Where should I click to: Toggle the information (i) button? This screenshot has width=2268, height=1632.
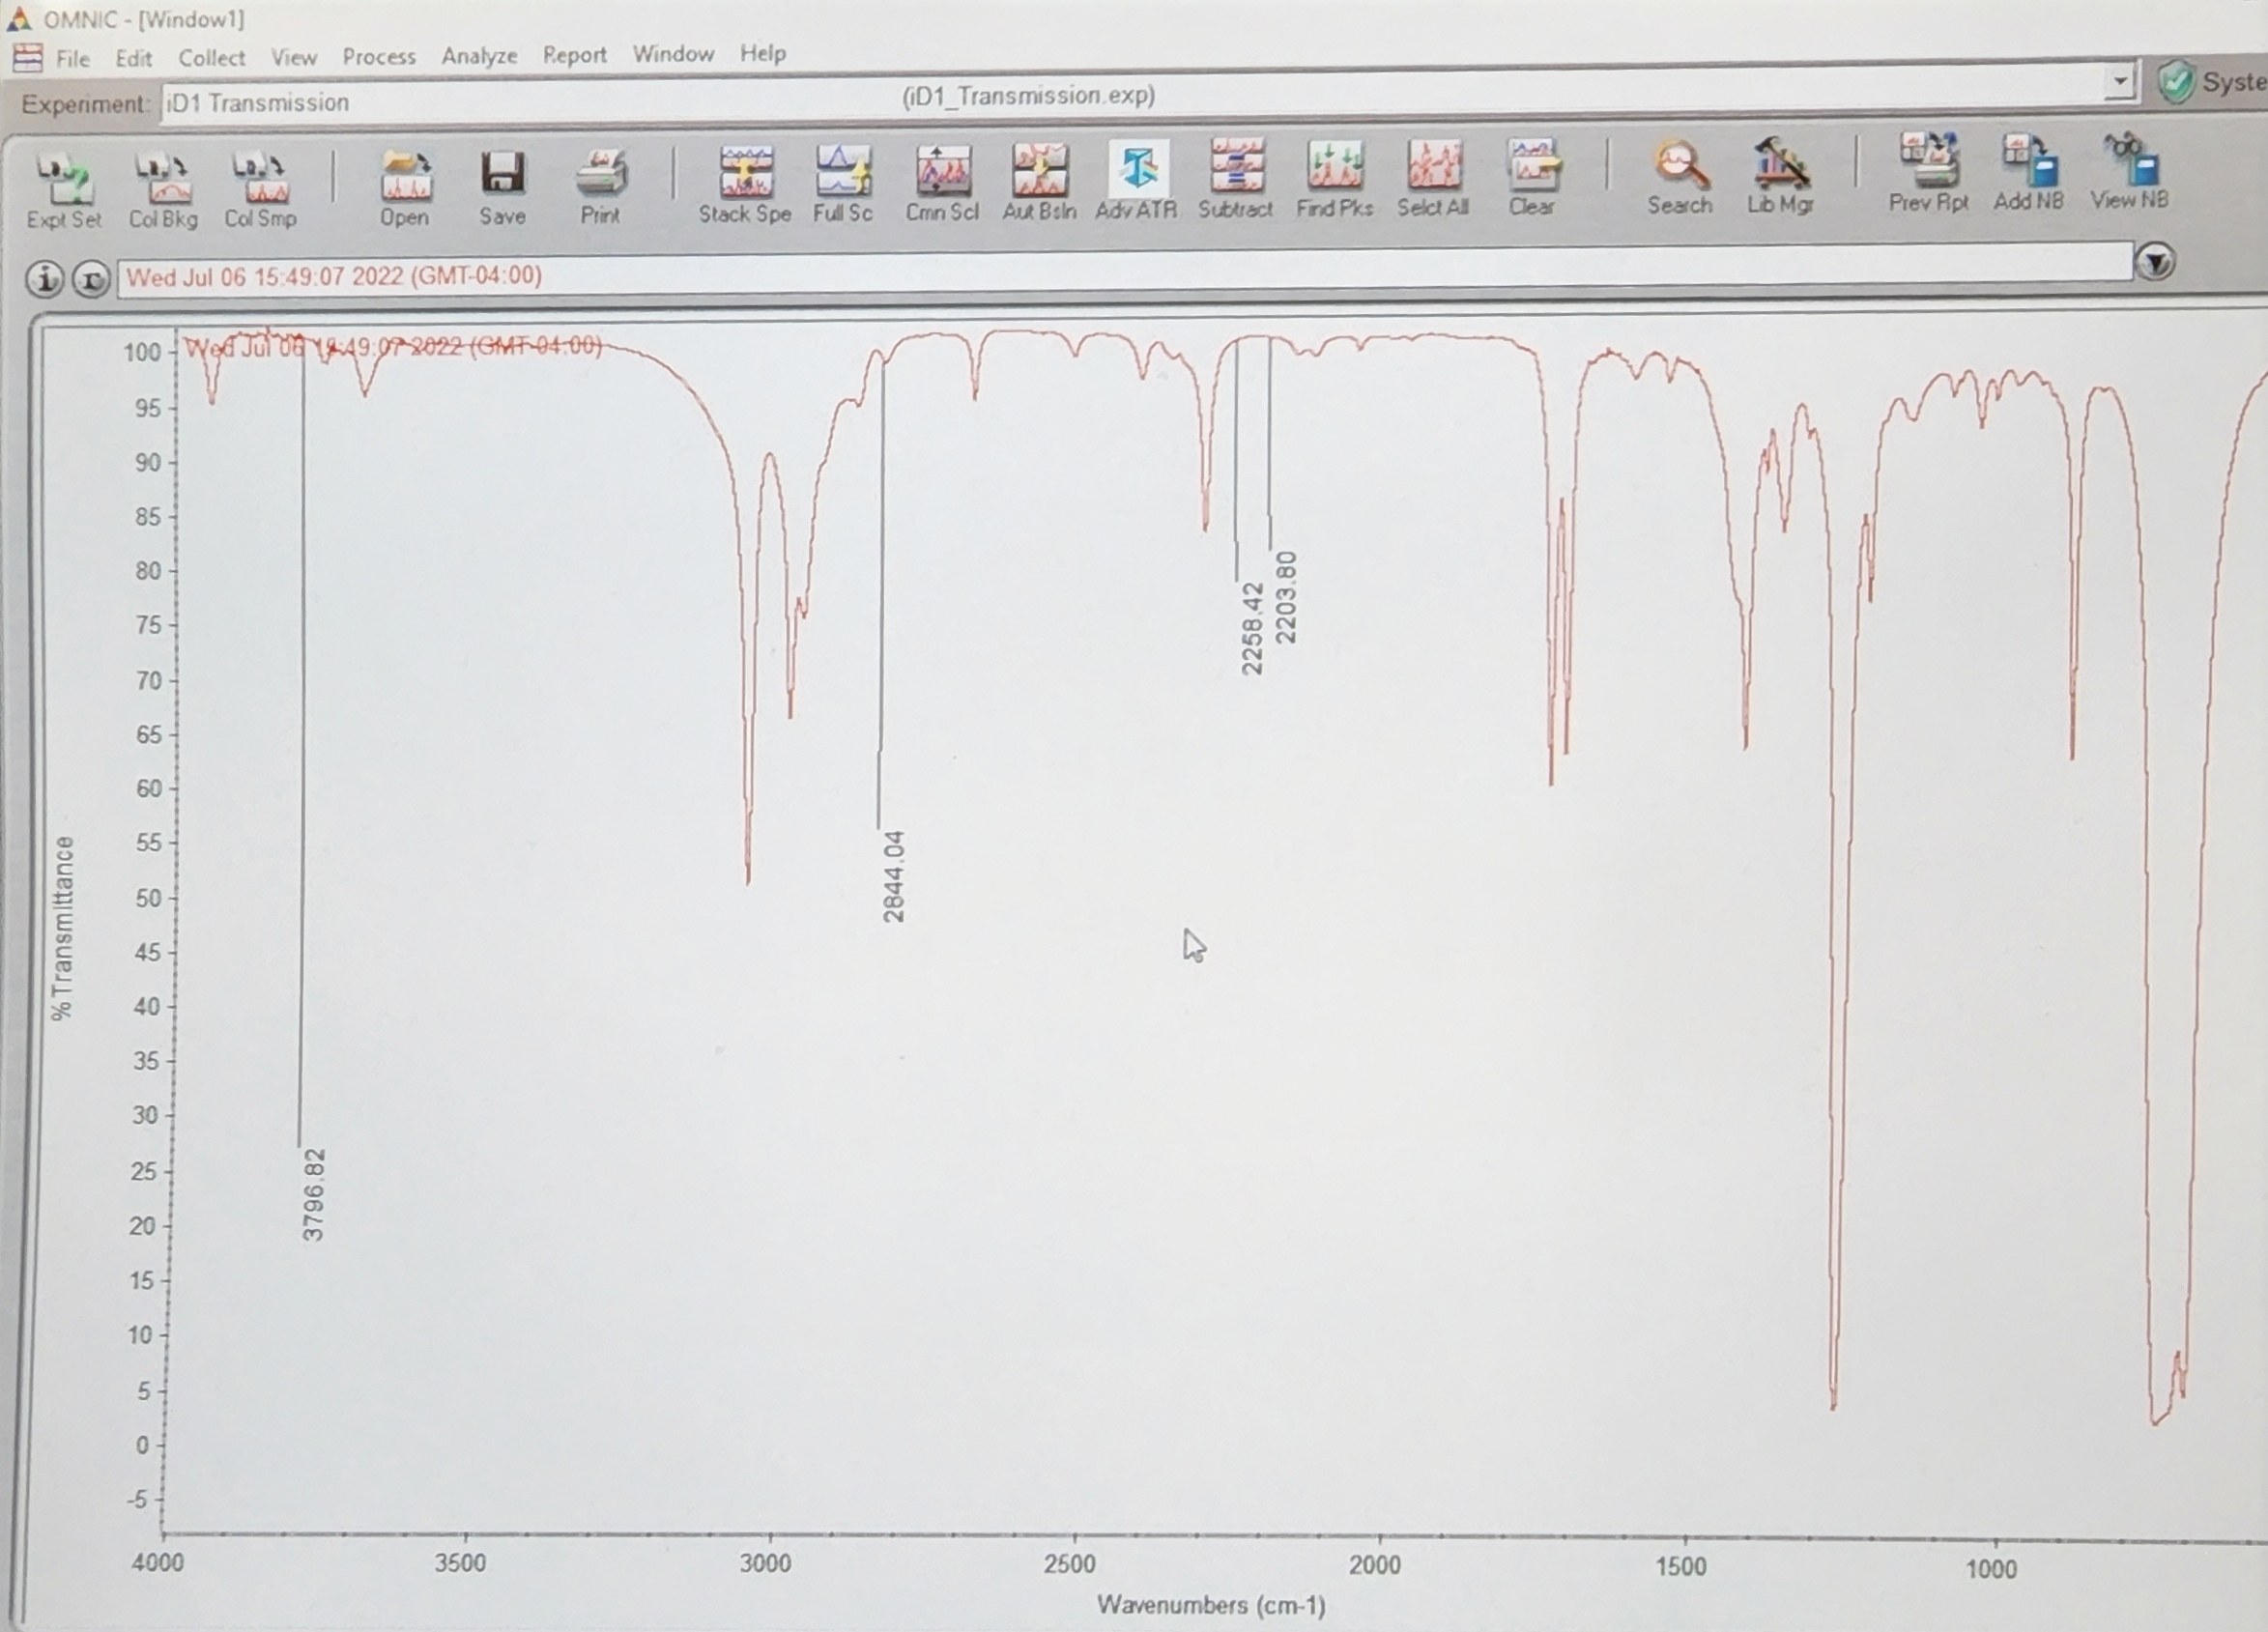pos(44,279)
